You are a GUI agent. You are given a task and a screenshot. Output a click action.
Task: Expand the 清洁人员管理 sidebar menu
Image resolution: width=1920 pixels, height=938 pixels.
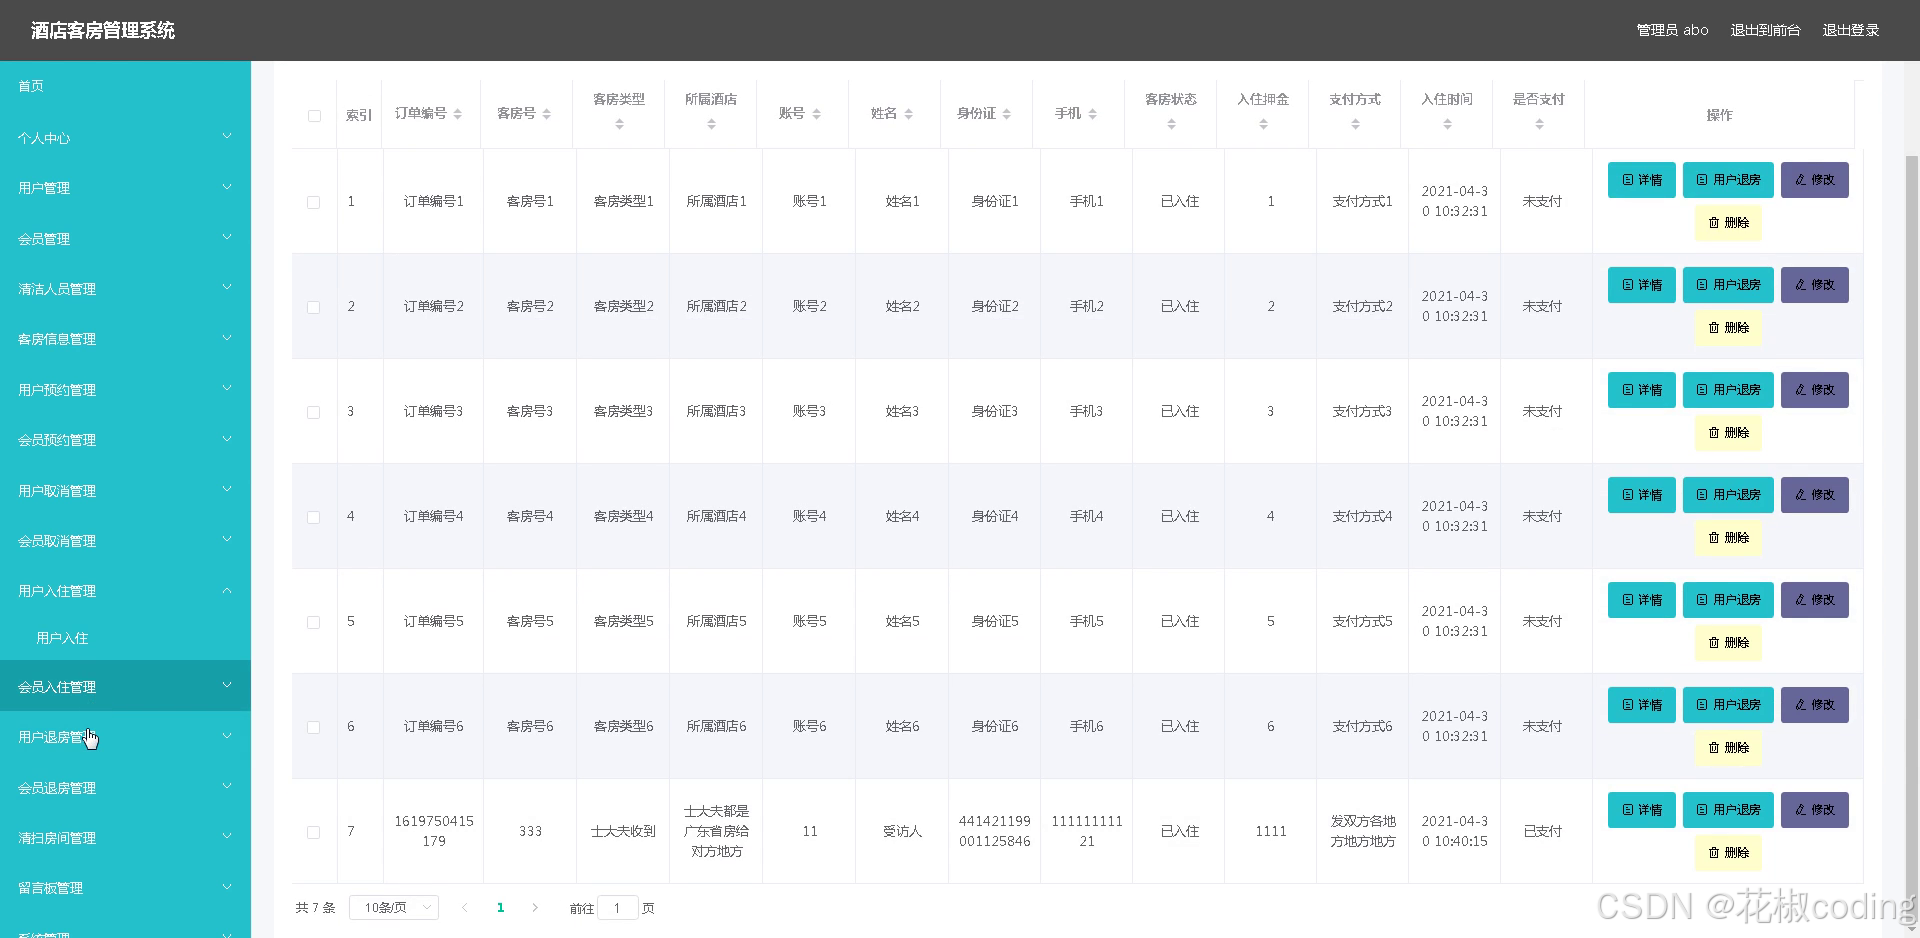[125, 288]
